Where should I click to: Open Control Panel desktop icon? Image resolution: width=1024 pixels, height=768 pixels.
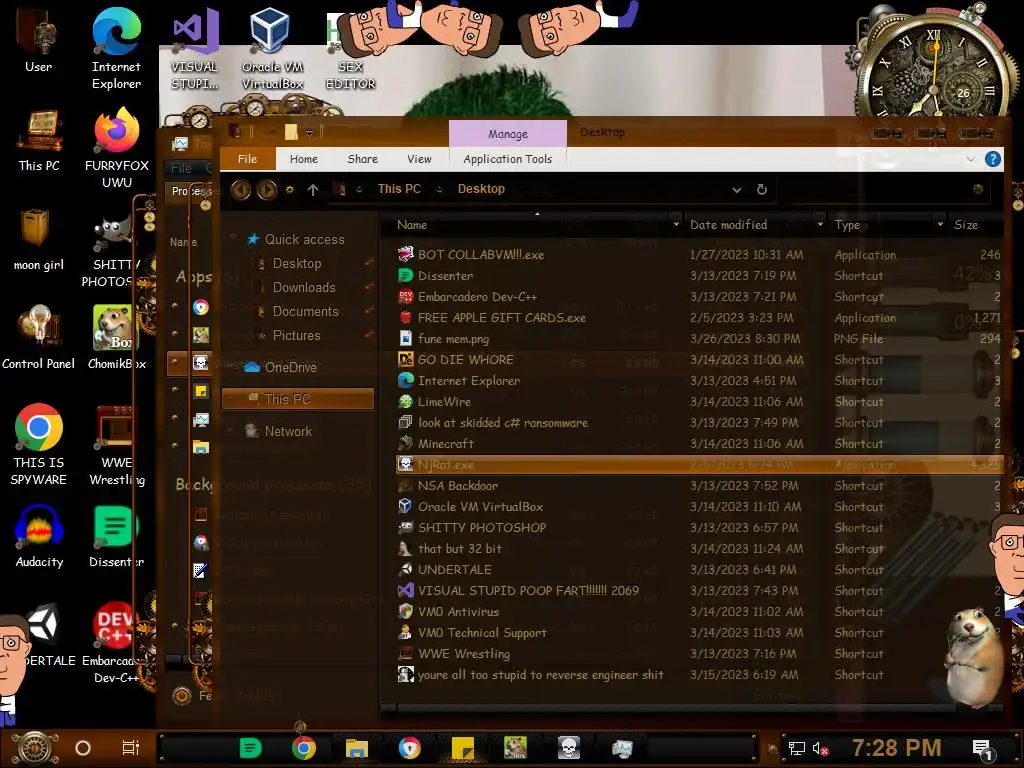point(39,338)
